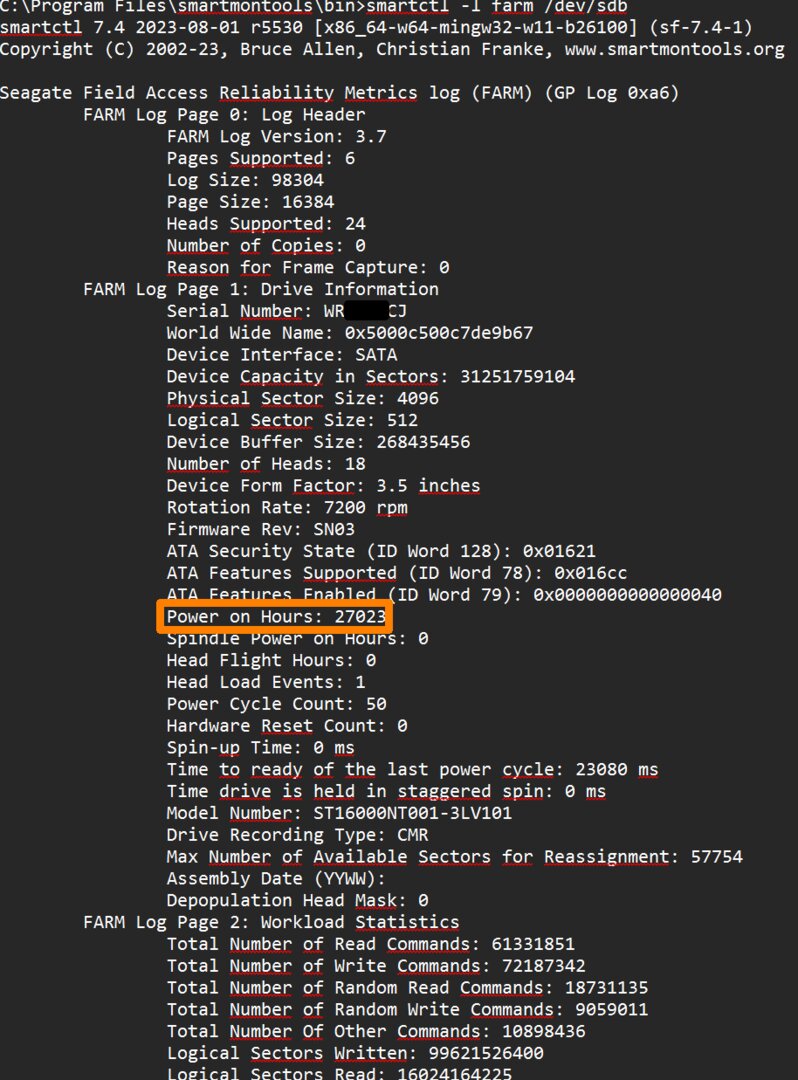Image resolution: width=798 pixels, height=1080 pixels.
Task: Click the Model Number ST16000NT001-3LV101 line
Action: [x=339, y=813]
